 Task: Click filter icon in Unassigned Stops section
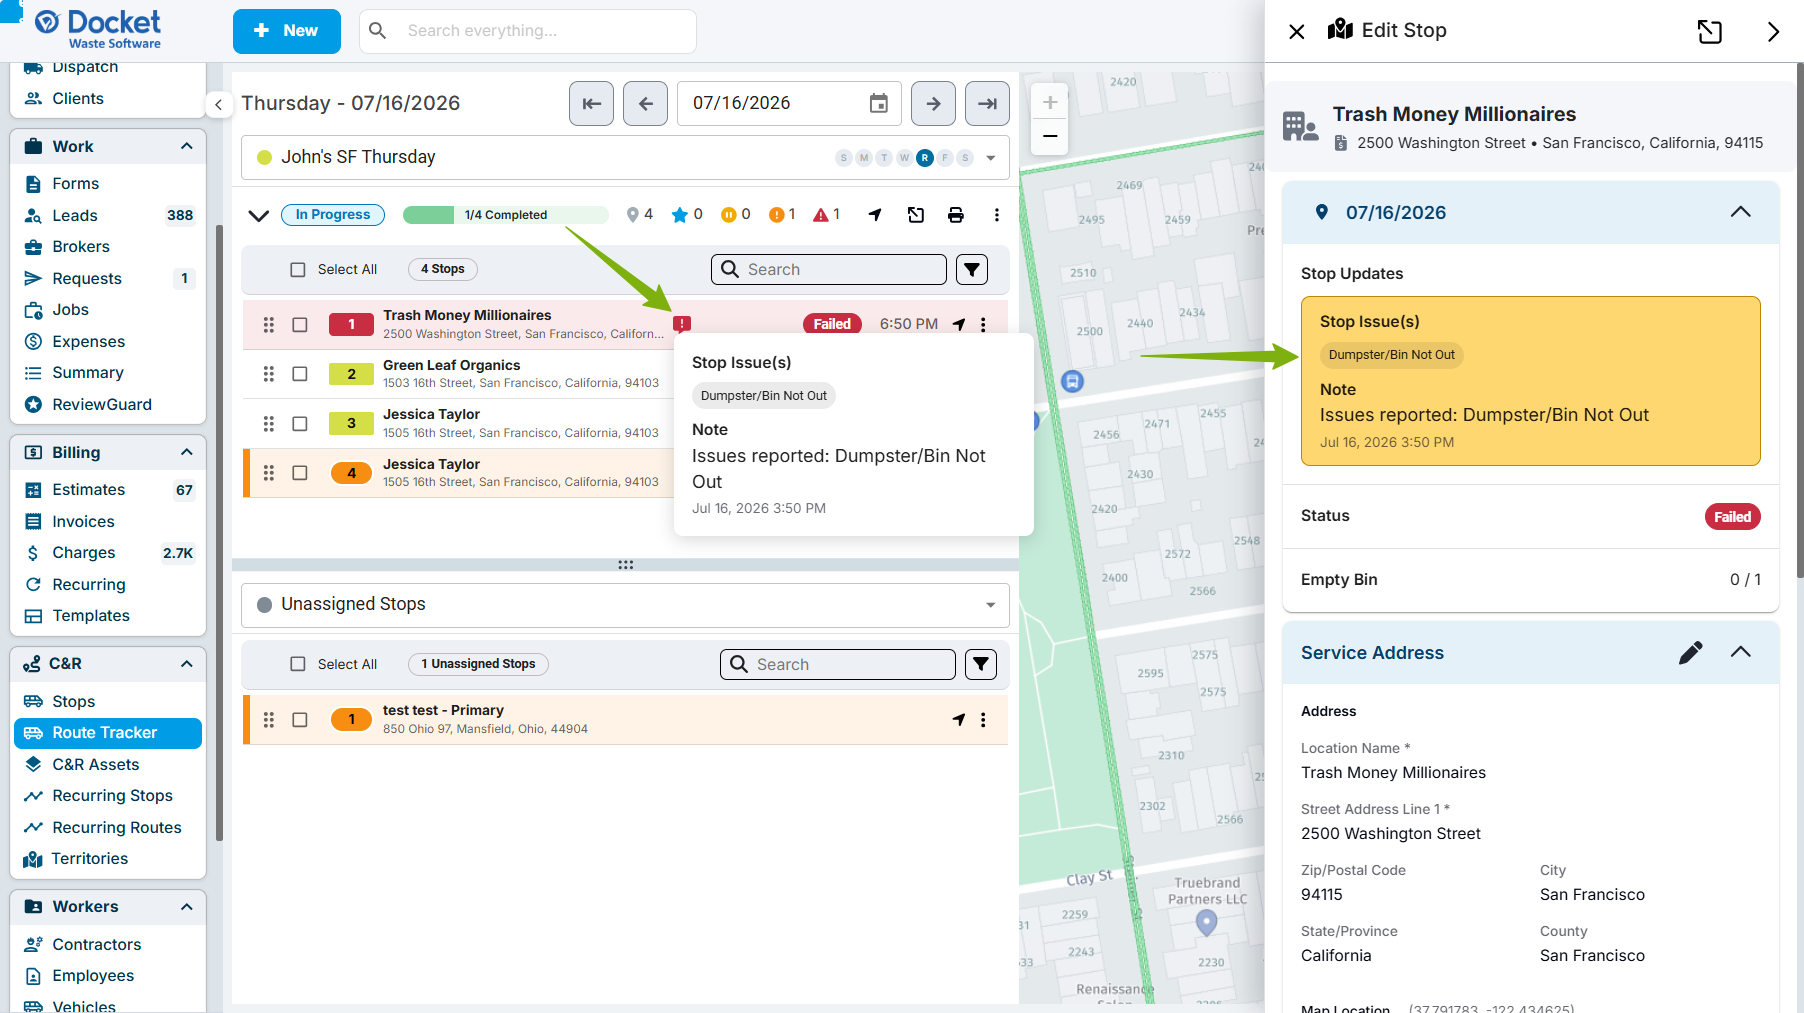981,665
